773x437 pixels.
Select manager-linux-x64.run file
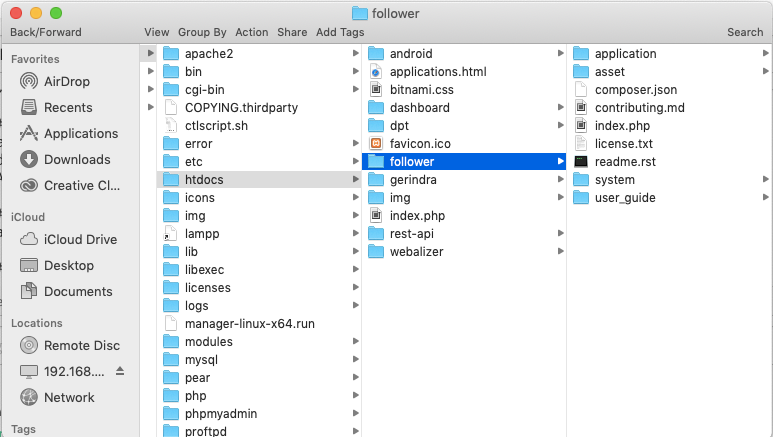[x=259, y=324]
